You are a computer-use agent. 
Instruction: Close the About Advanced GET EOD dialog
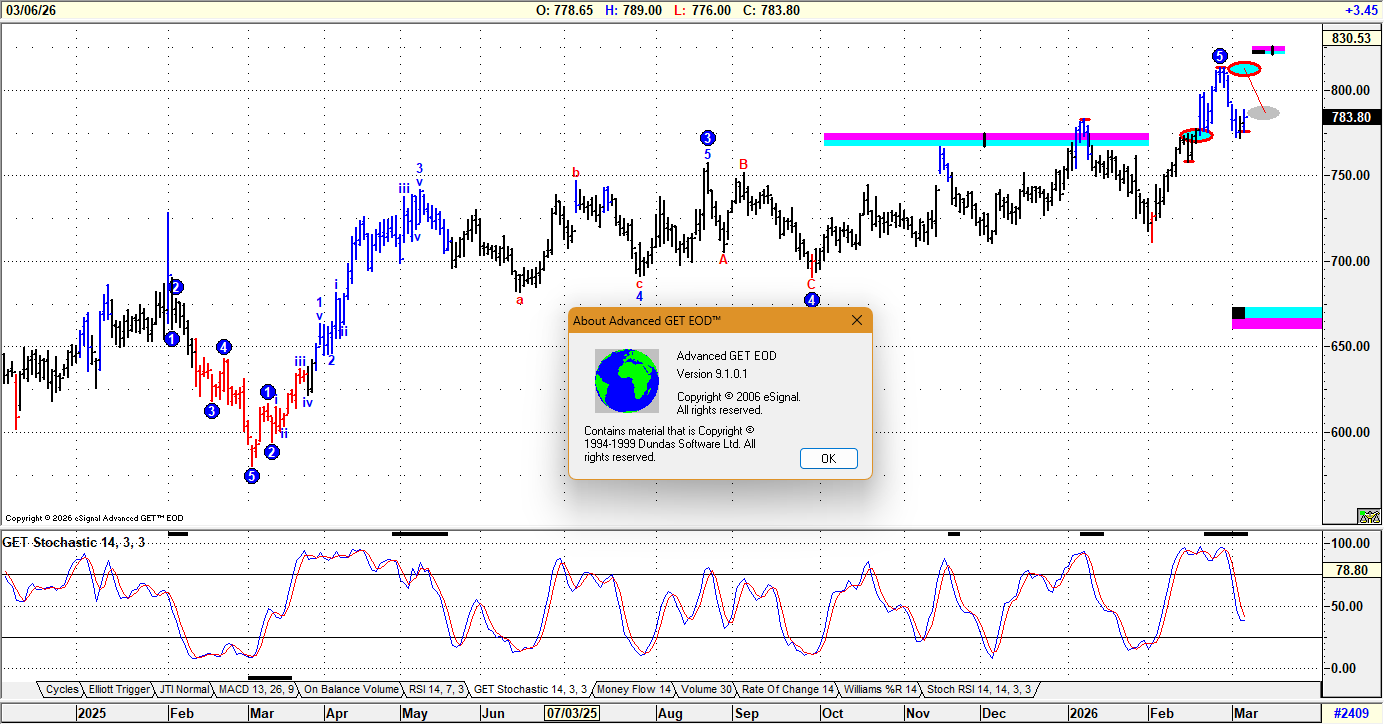click(856, 321)
